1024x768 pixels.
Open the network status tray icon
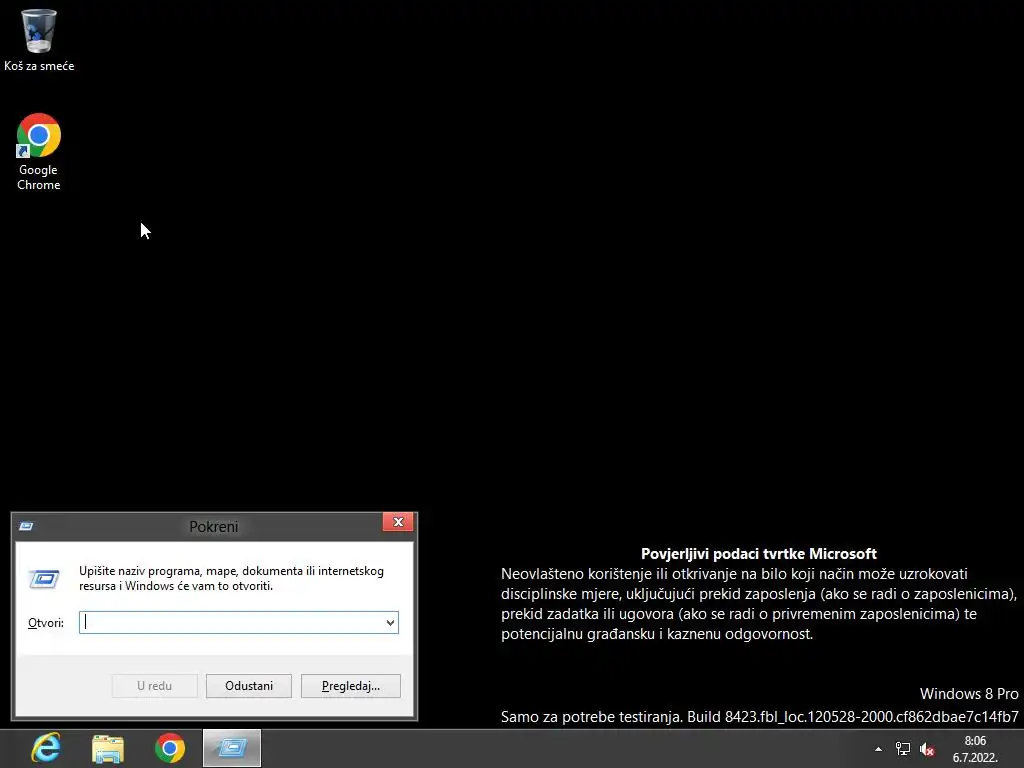click(x=903, y=749)
